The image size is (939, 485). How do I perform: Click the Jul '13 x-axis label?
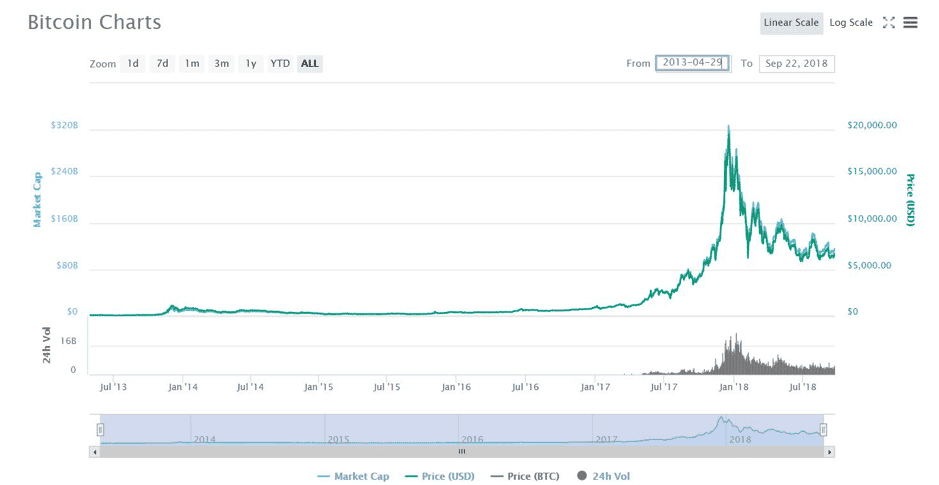[x=114, y=387]
